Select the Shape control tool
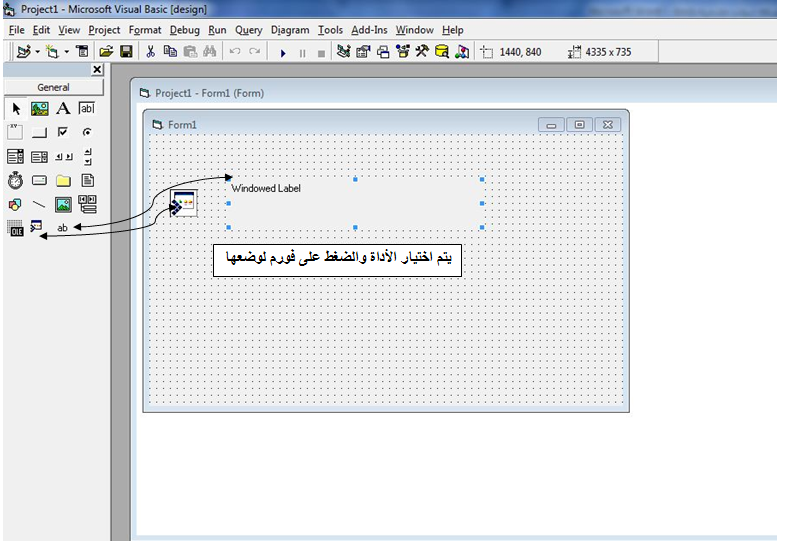785x541 pixels. pos(15,205)
